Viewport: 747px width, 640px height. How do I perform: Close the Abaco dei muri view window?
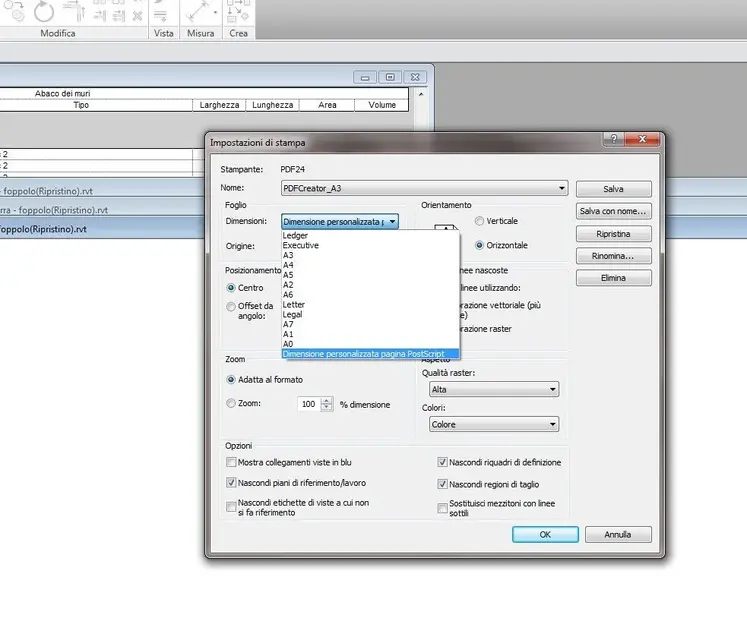[x=415, y=77]
